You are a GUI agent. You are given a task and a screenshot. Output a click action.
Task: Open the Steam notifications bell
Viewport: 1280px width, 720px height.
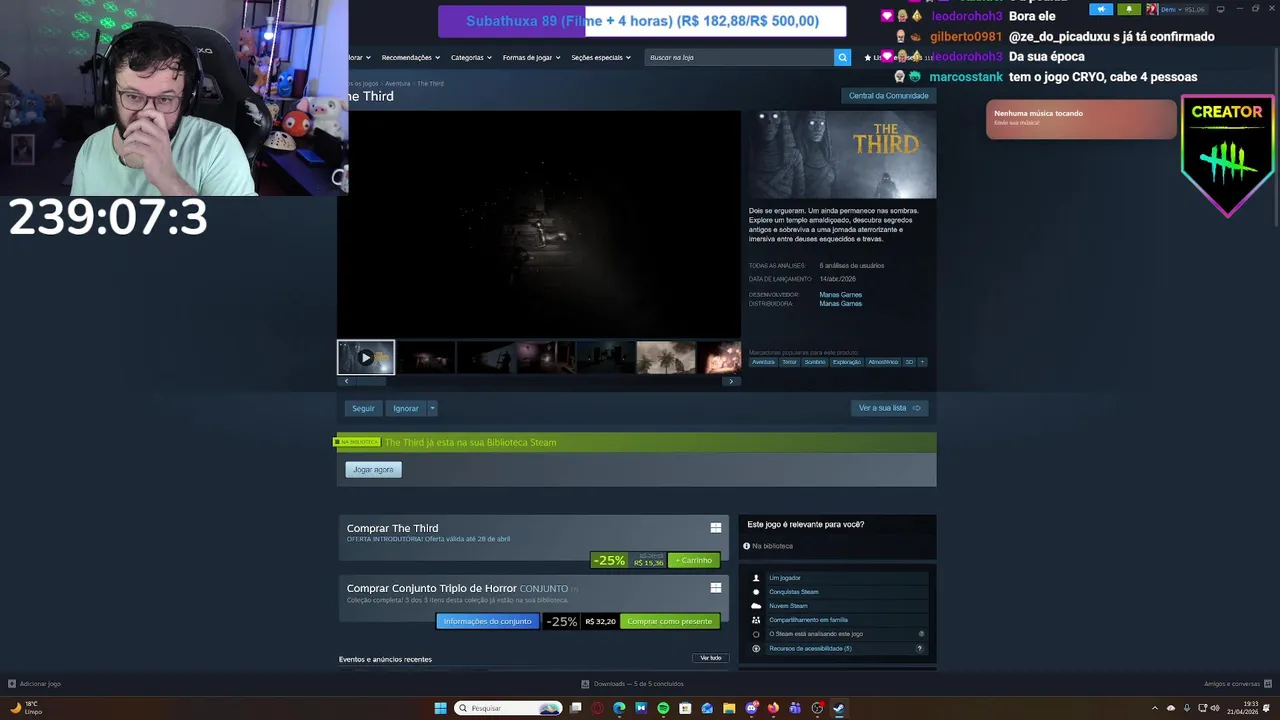pos(1129,9)
